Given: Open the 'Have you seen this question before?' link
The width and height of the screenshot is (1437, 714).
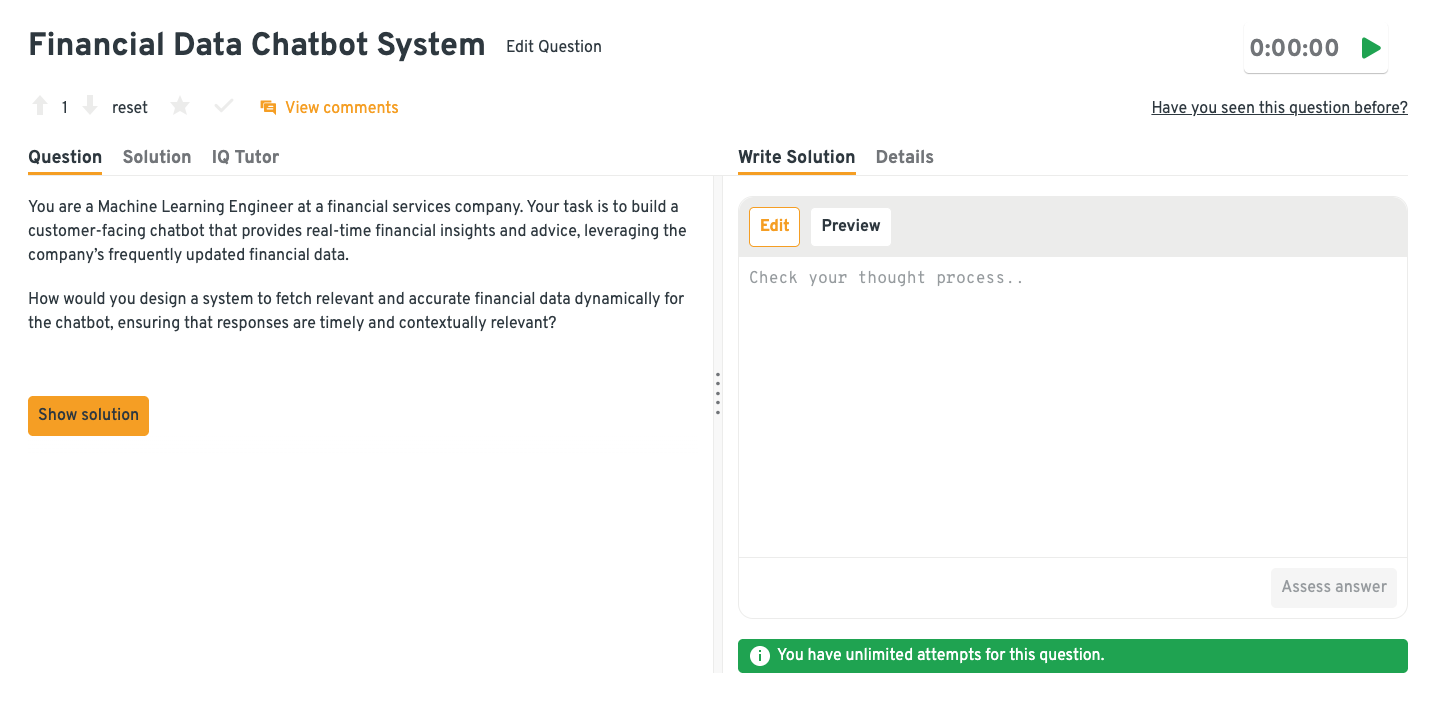Looking at the screenshot, I should (1279, 107).
